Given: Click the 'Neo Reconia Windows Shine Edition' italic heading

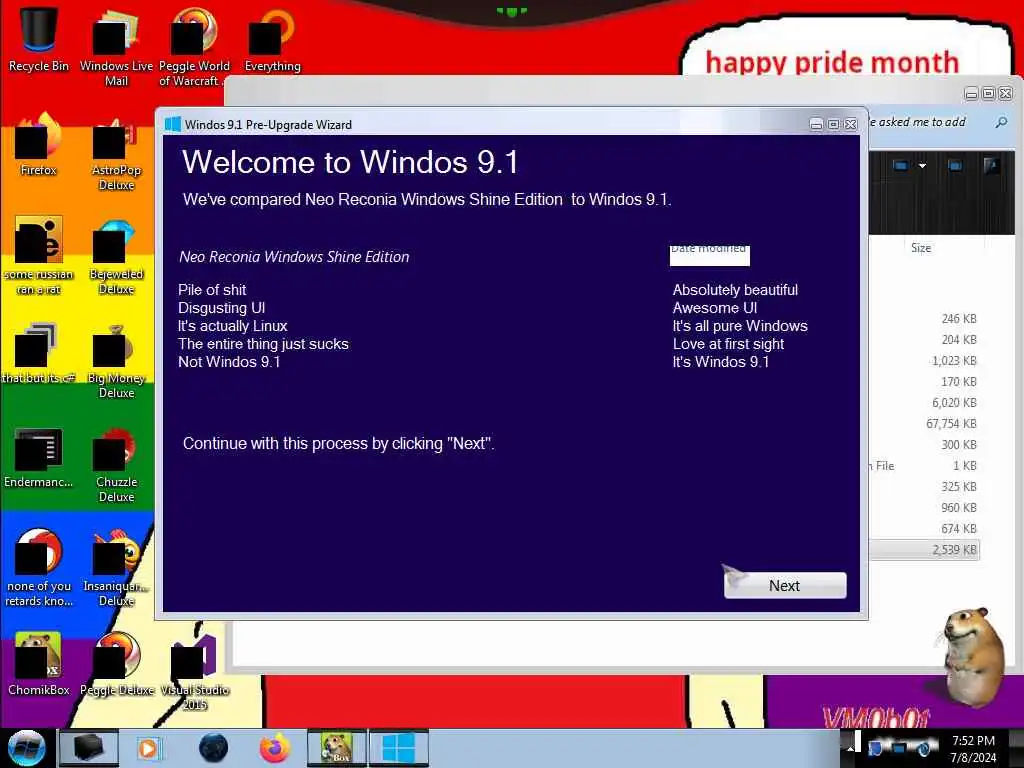Looking at the screenshot, I should (x=295, y=257).
